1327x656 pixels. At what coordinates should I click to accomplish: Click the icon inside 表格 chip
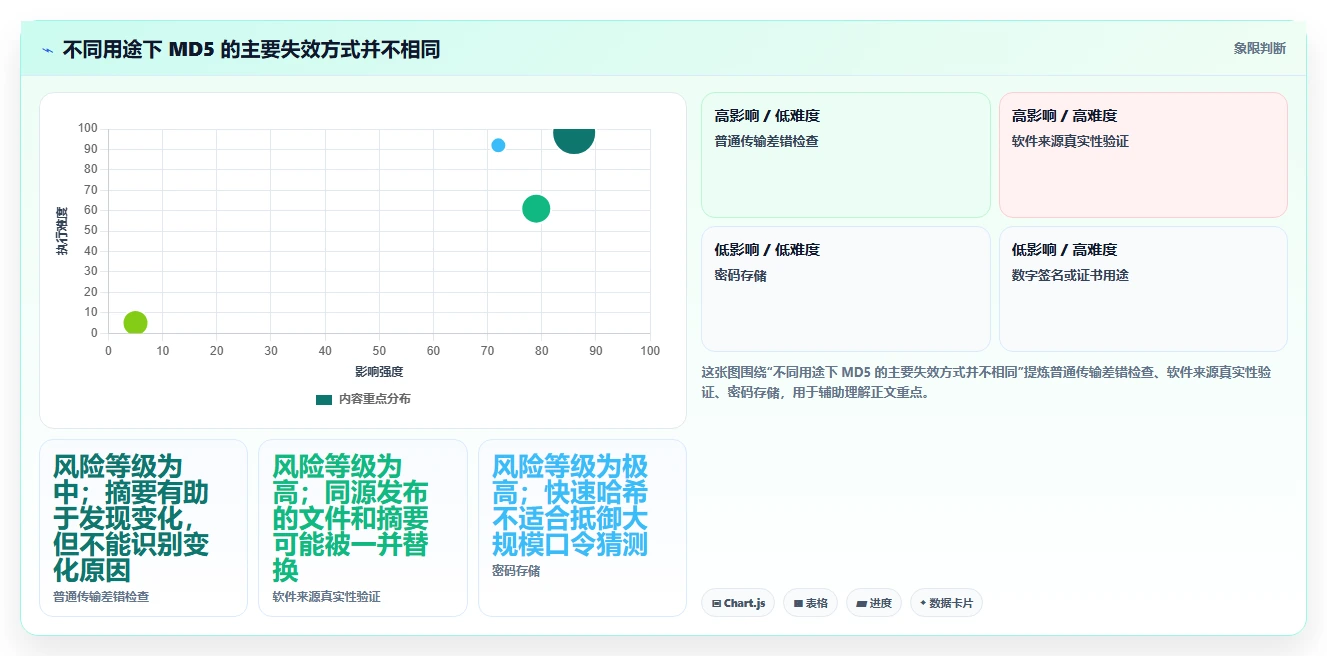pyautogui.click(x=798, y=604)
